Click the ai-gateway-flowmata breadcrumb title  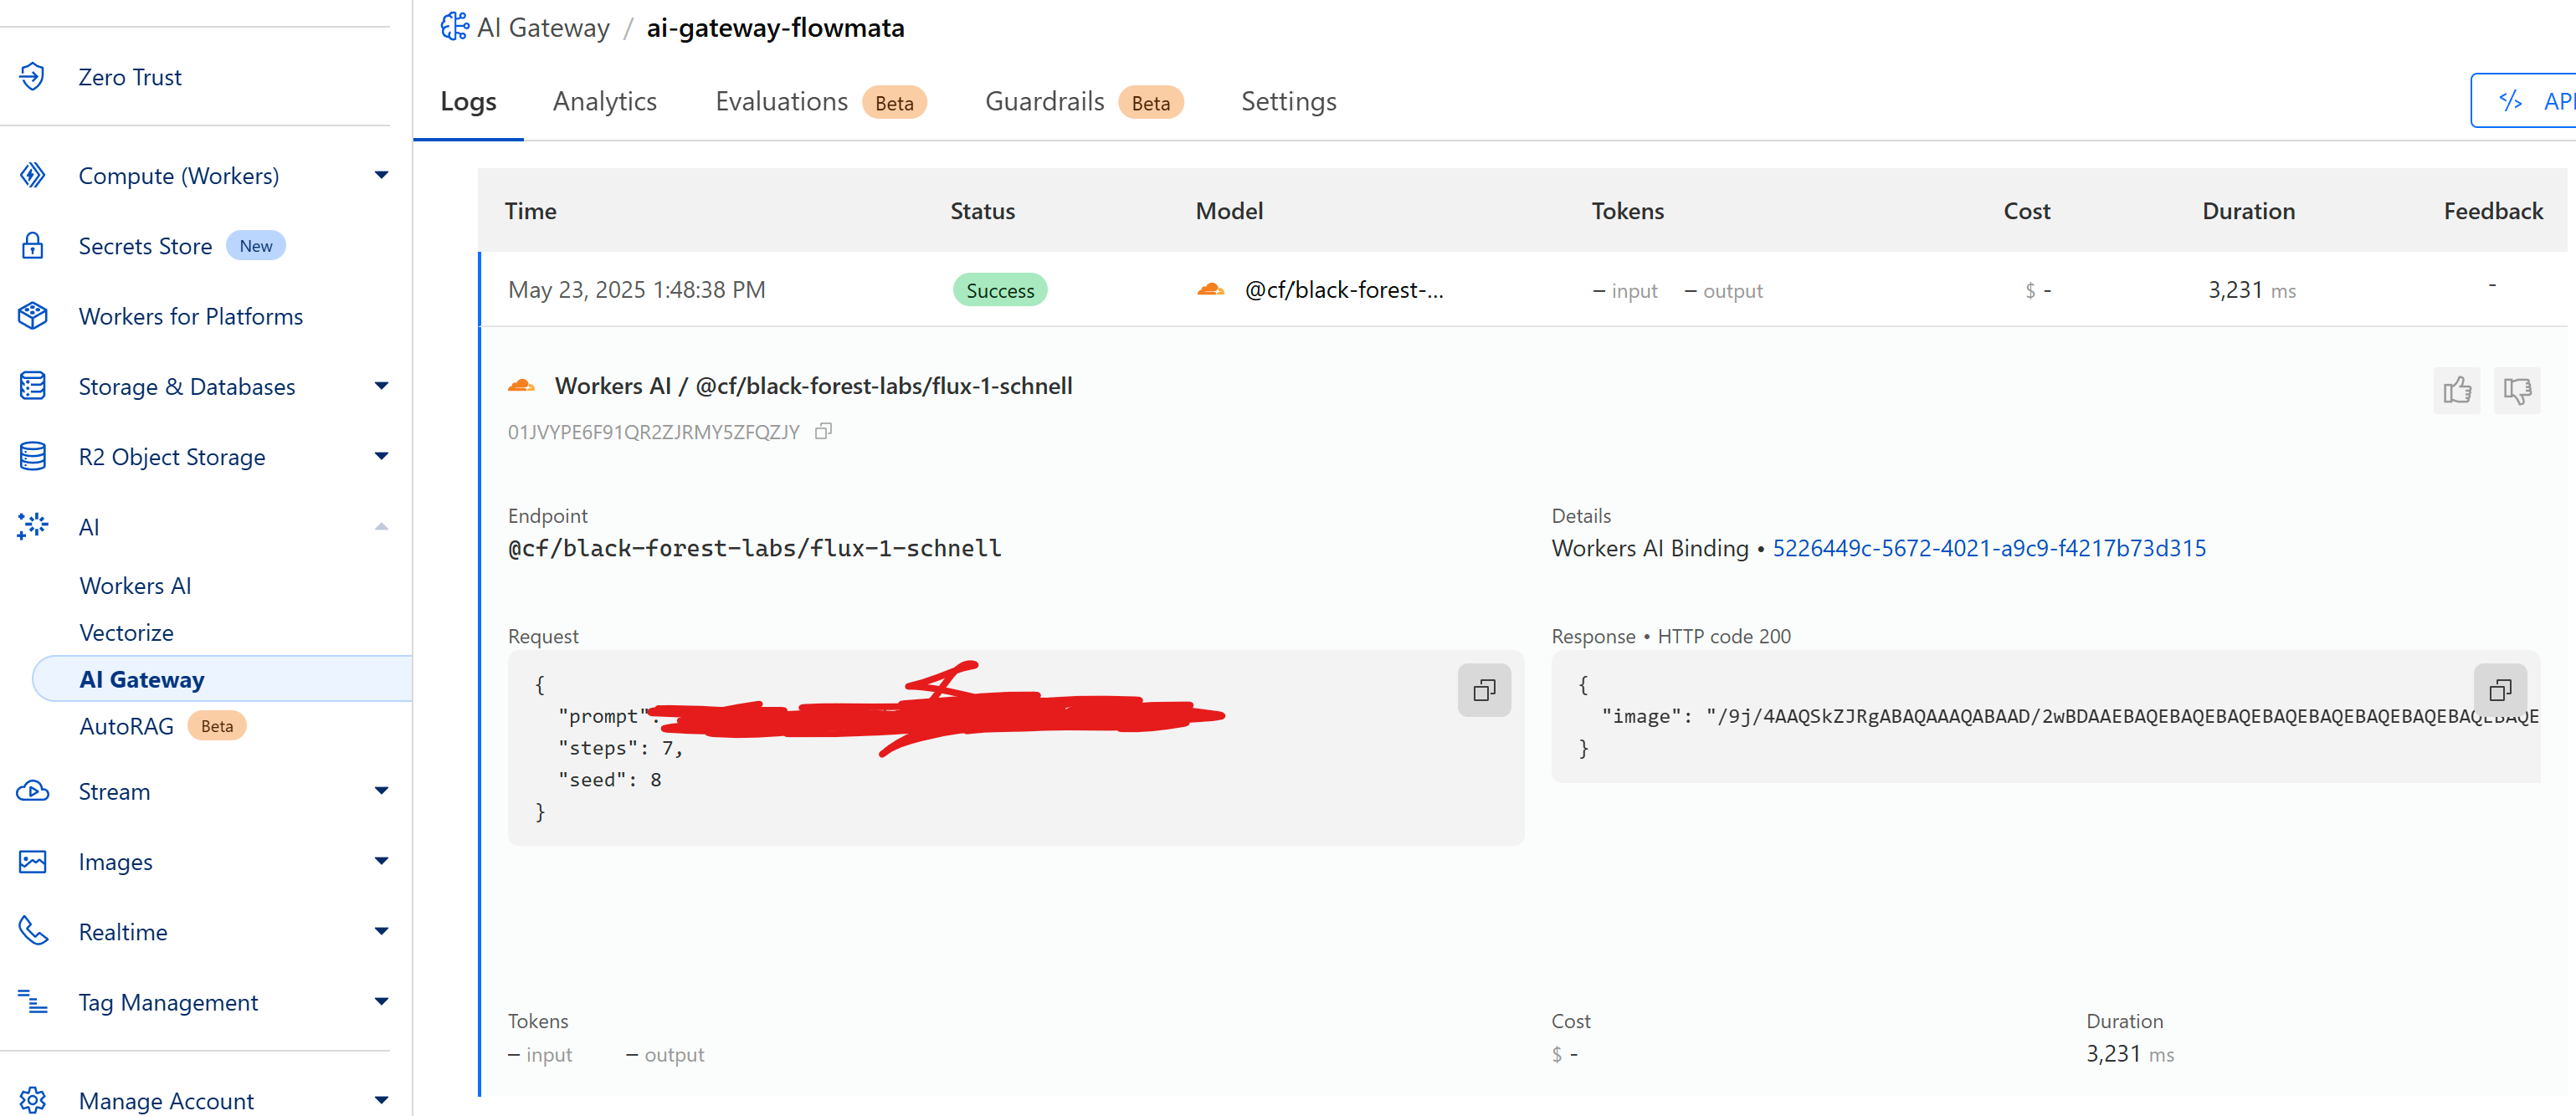coord(775,27)
